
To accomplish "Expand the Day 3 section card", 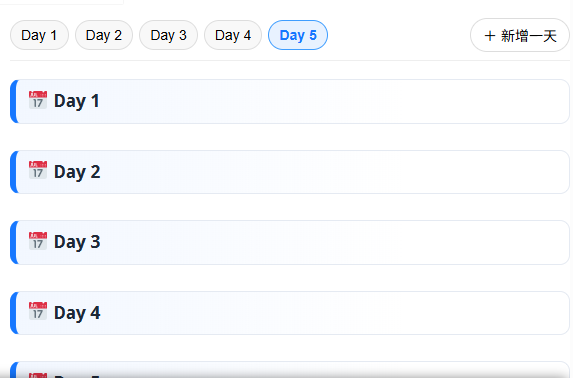I will pos(290,242).
